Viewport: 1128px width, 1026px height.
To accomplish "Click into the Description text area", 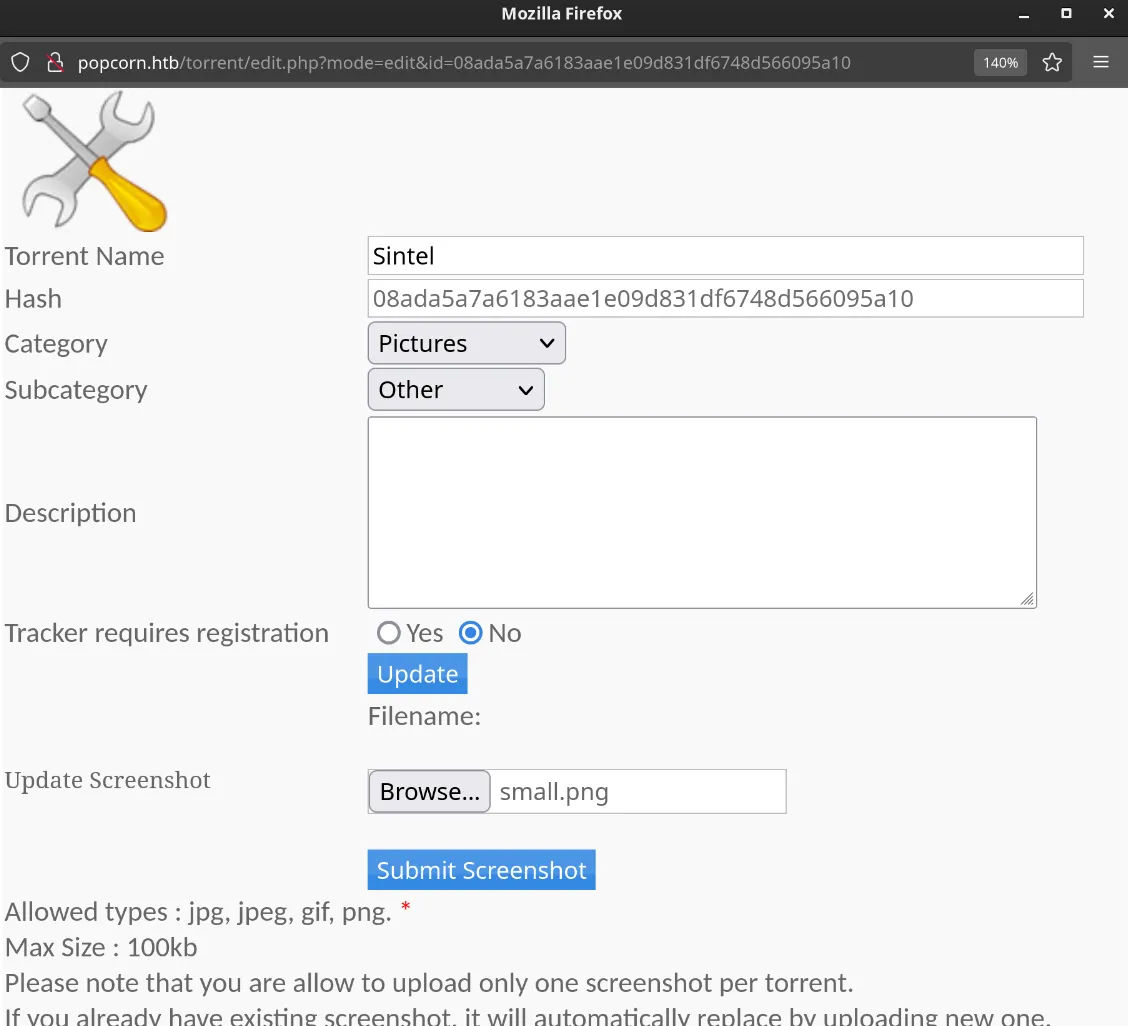I will coord(701,512).
